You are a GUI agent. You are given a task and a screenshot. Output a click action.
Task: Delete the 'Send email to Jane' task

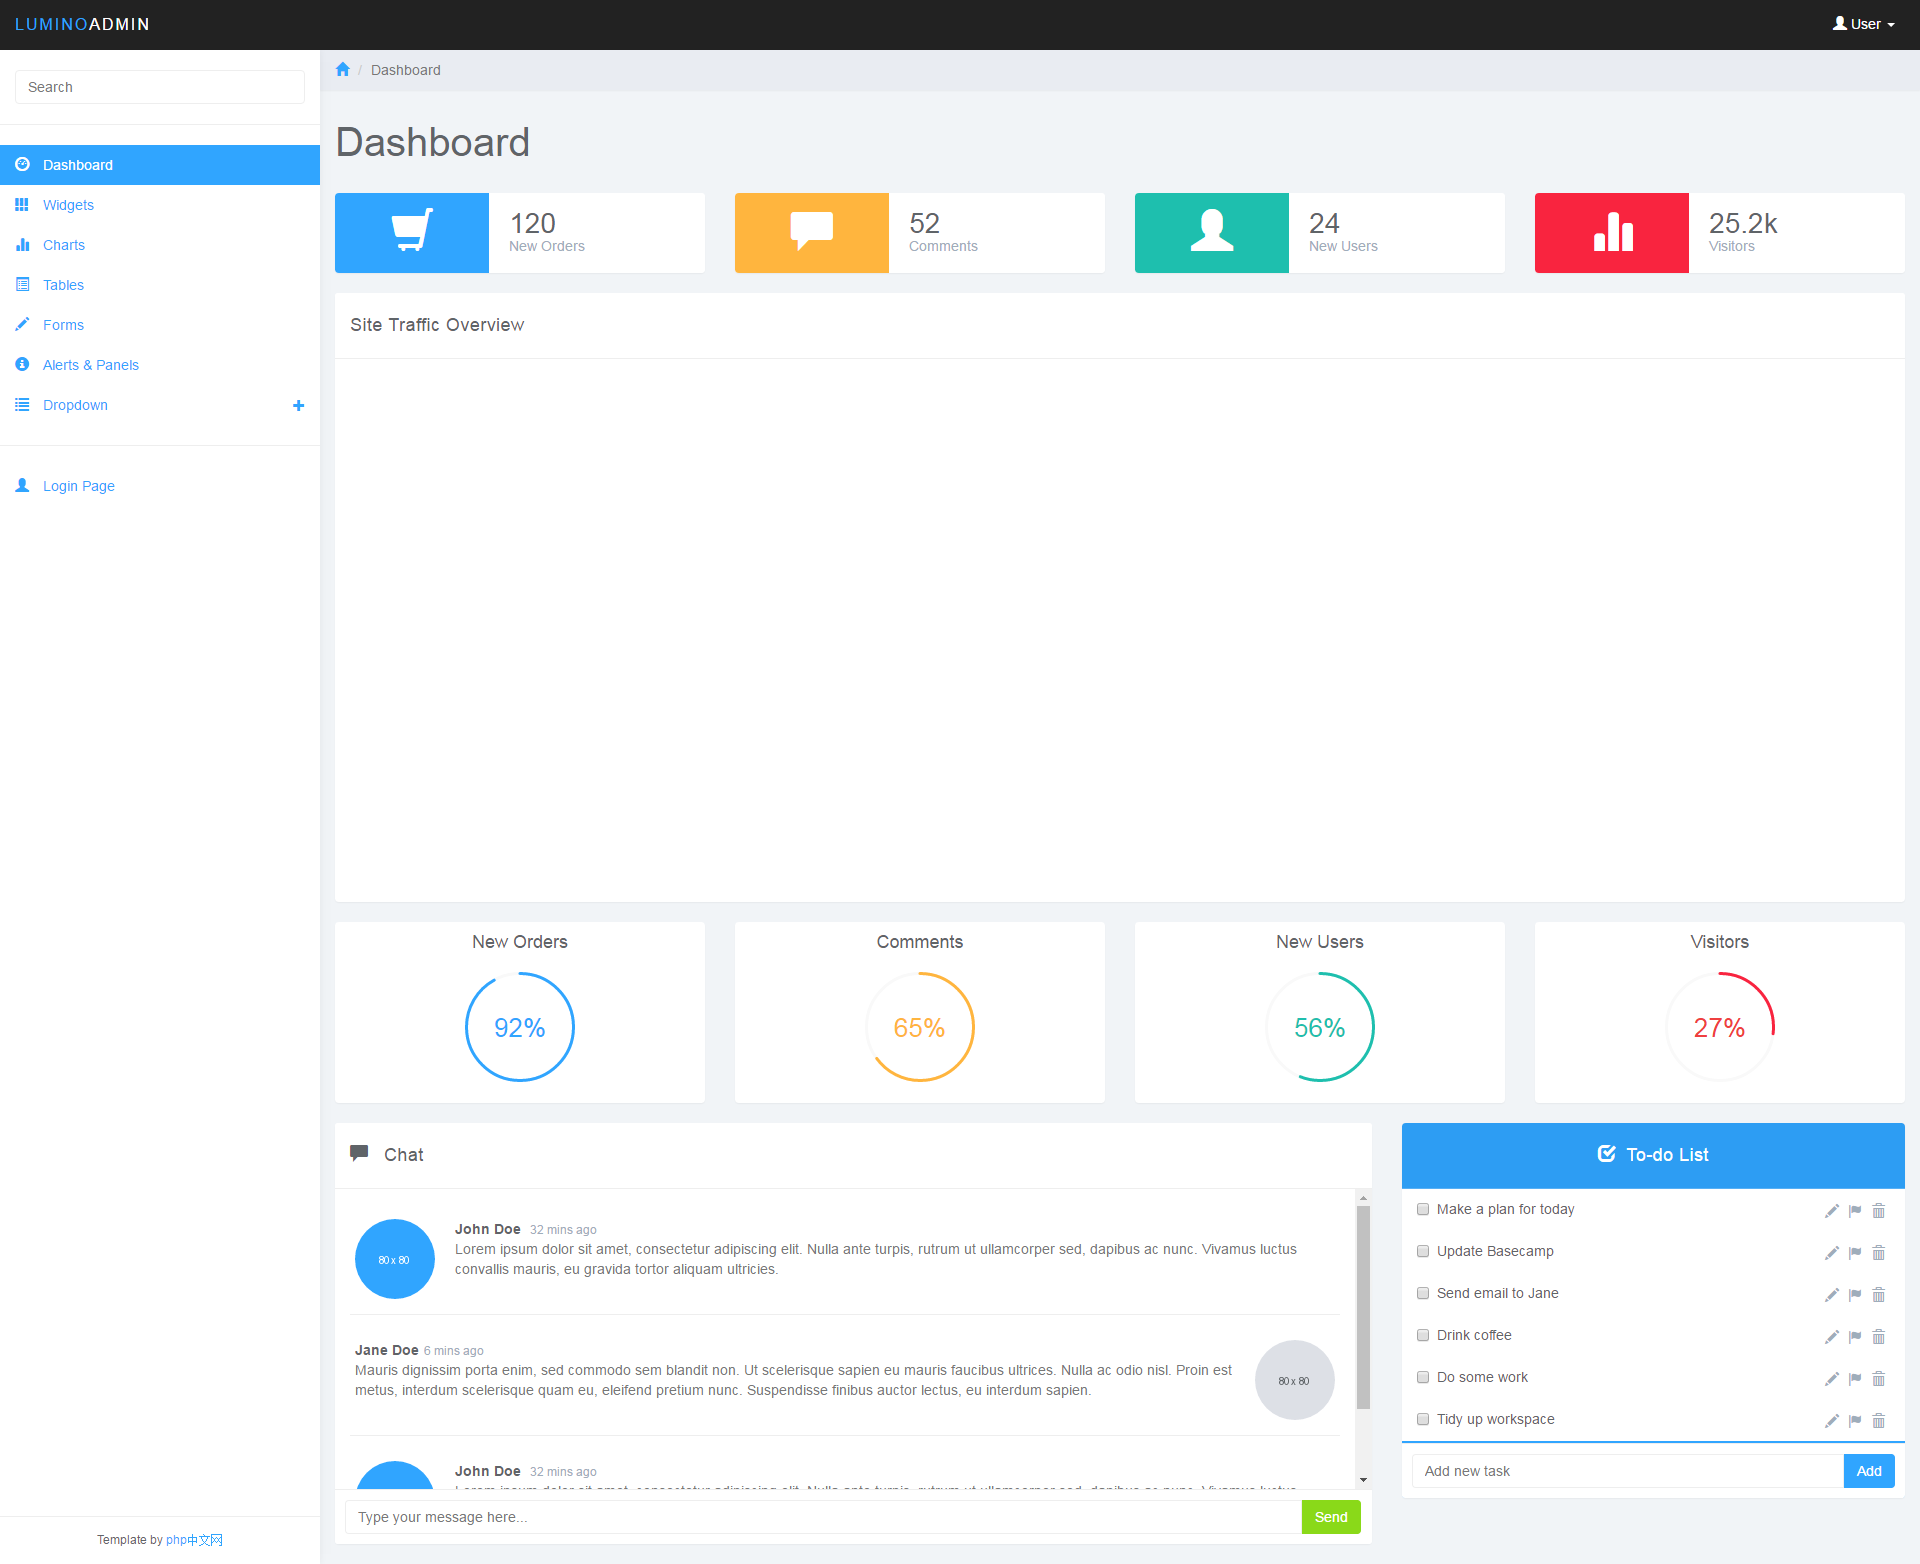[x=1879, y=1295]
